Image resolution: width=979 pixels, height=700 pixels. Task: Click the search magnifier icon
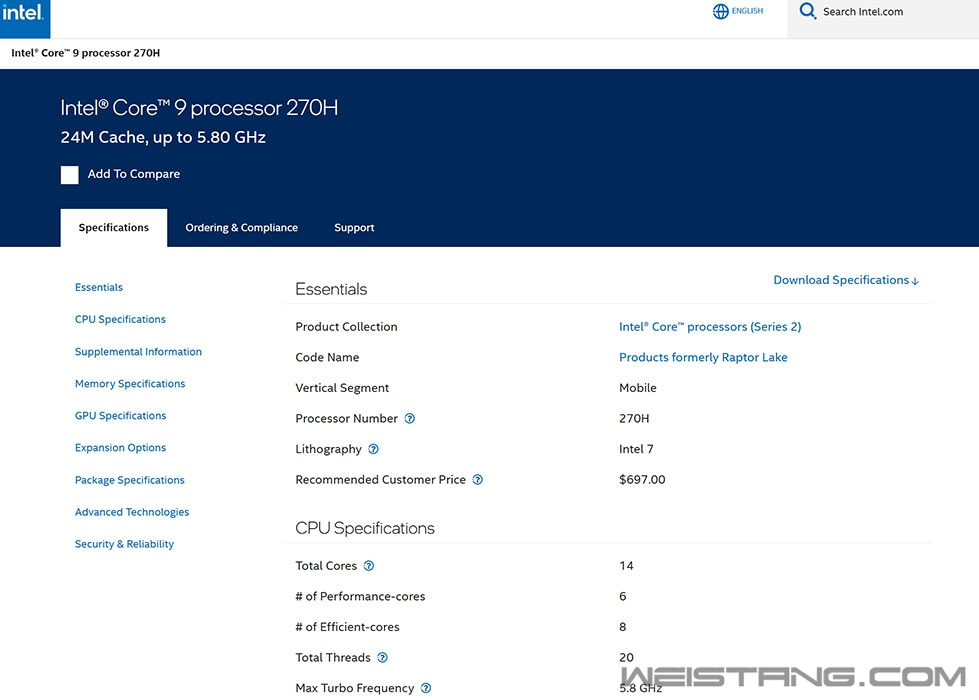807,11
